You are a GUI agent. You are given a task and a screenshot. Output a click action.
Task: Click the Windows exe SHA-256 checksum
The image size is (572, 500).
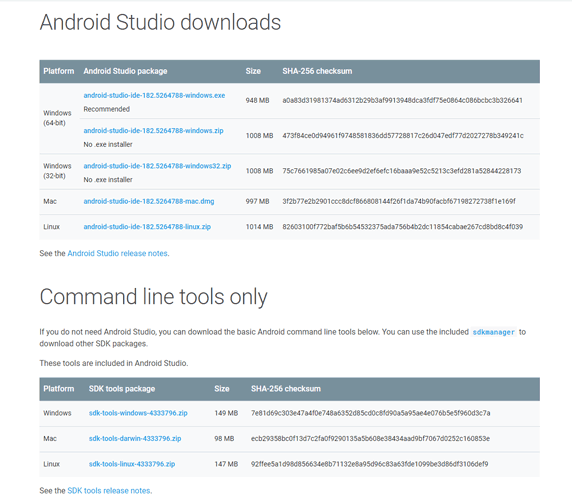click(402, 100)
